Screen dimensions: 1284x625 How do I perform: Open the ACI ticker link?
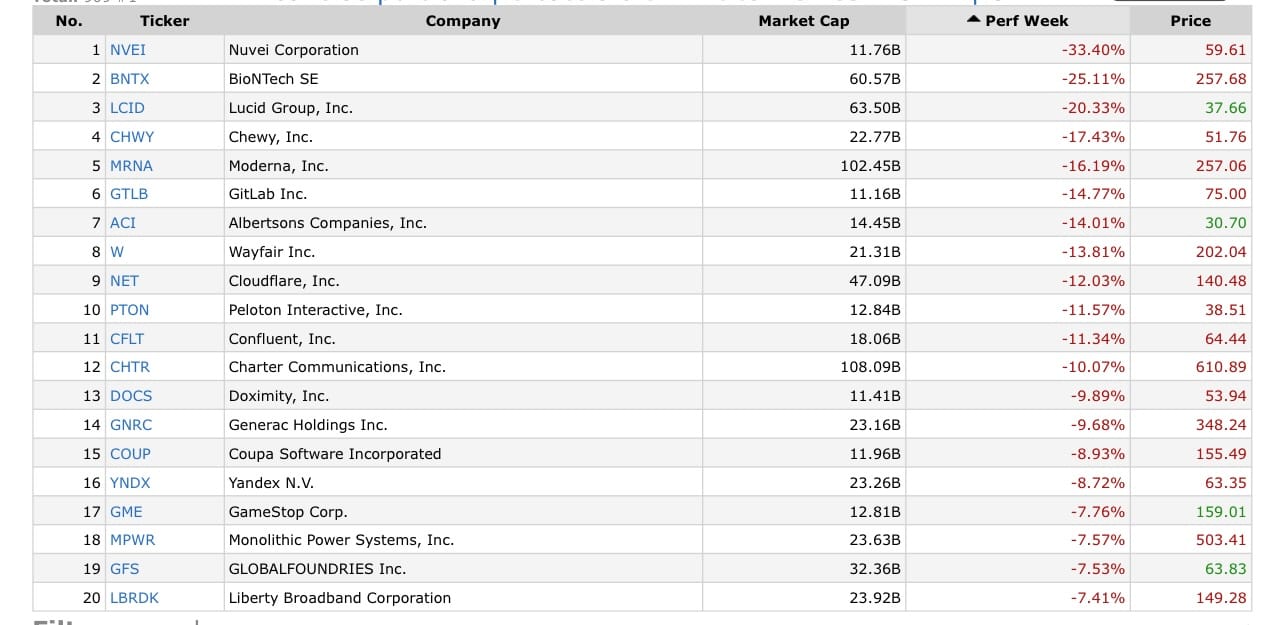(x=123, y=223)
